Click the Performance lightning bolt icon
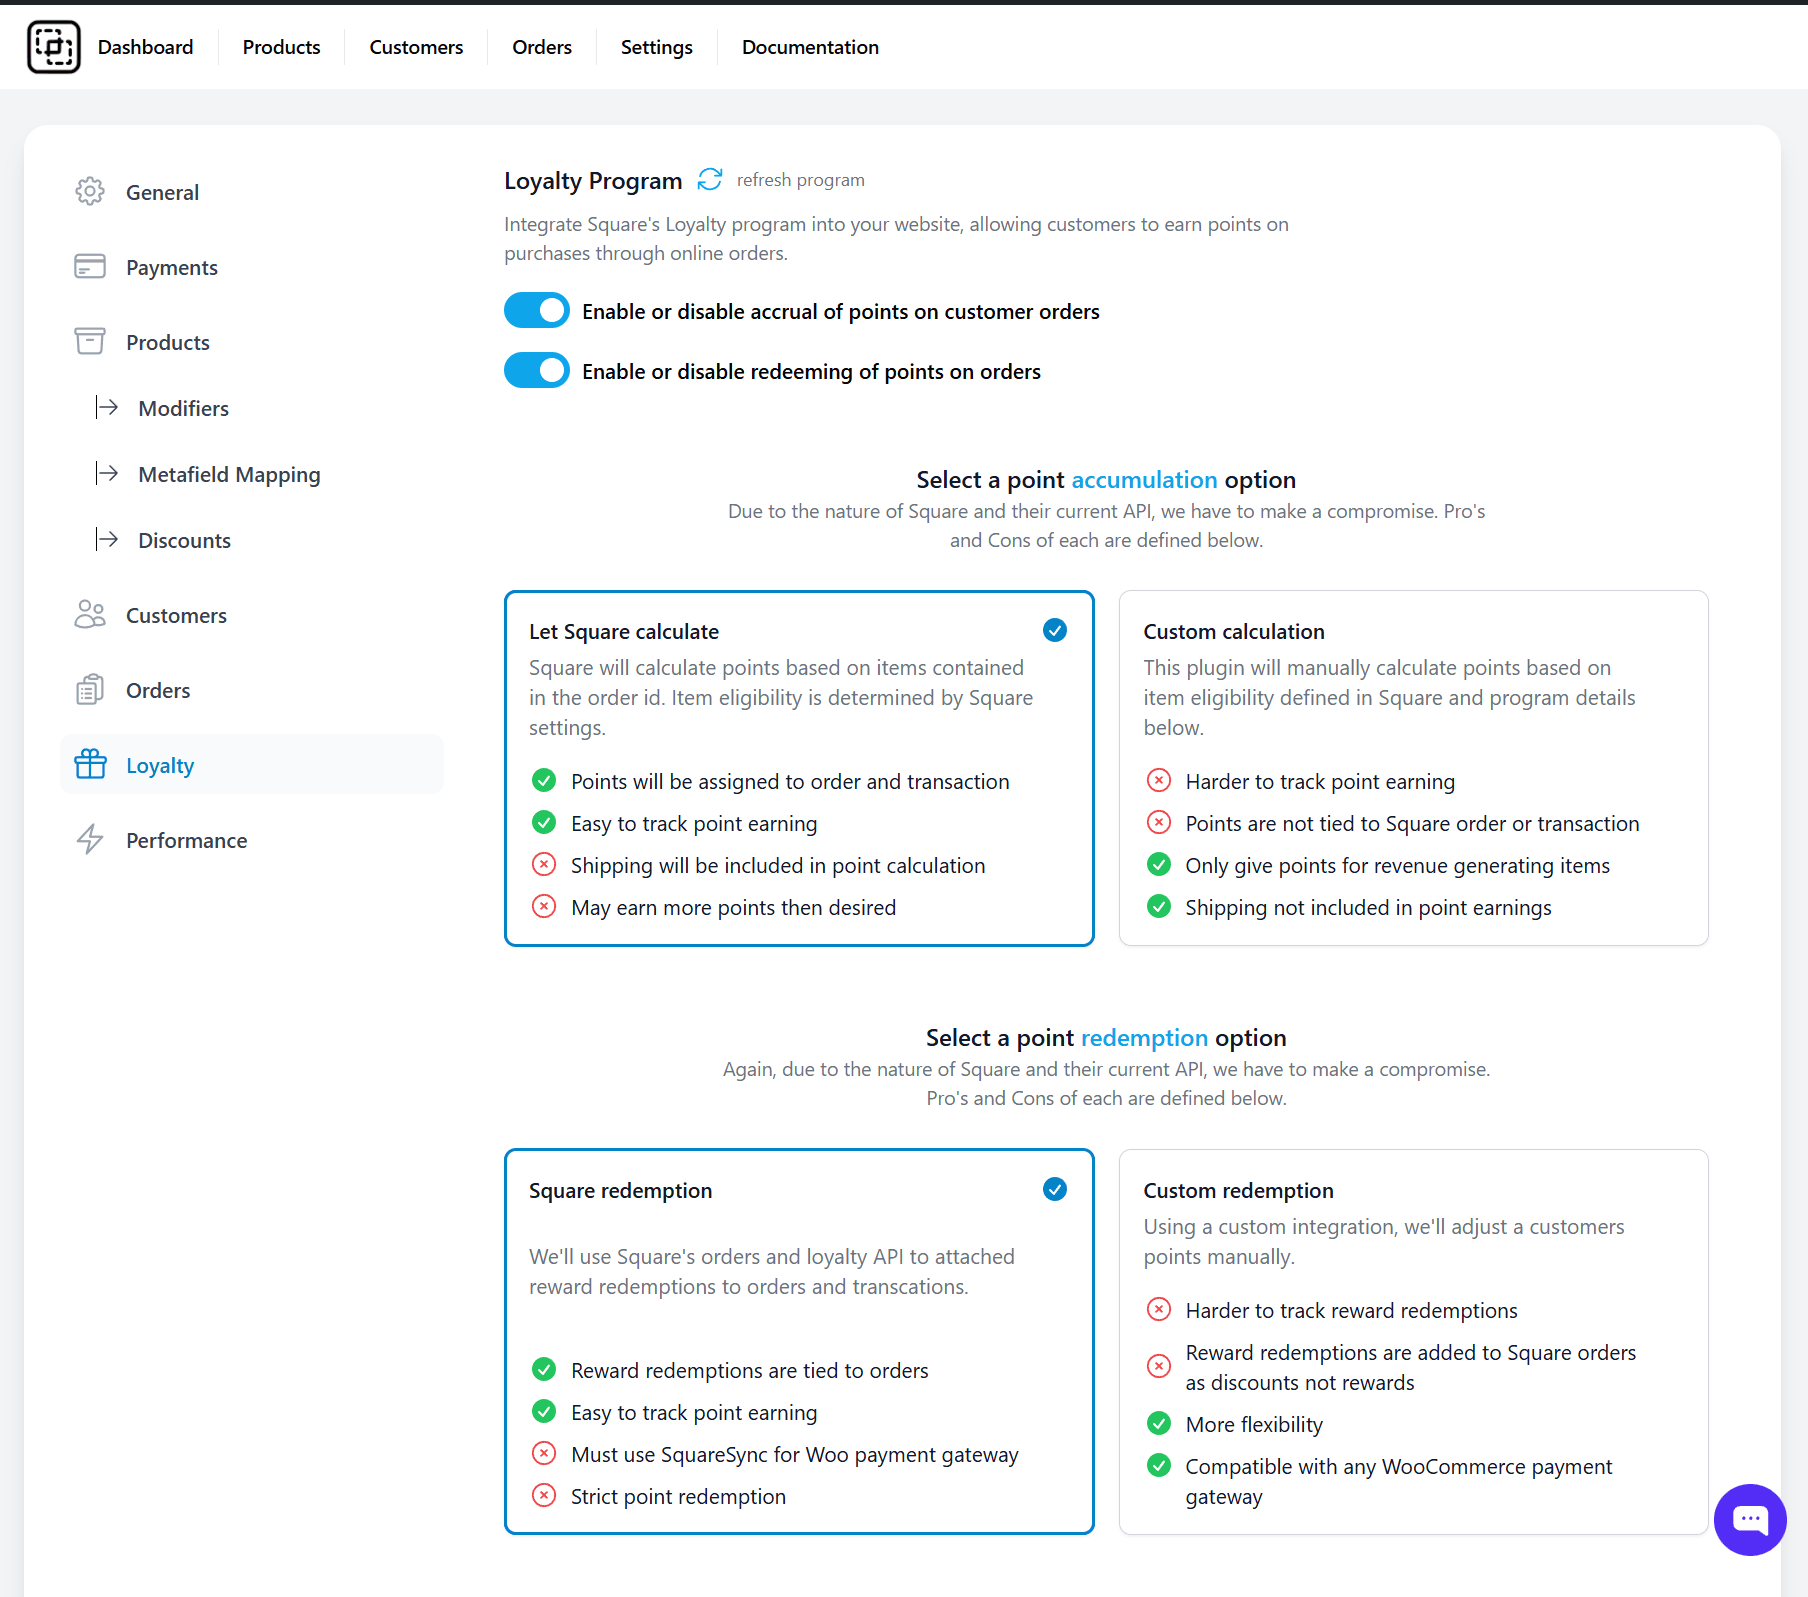Viewport: 1808px width, 1597px height. point(90,840)
